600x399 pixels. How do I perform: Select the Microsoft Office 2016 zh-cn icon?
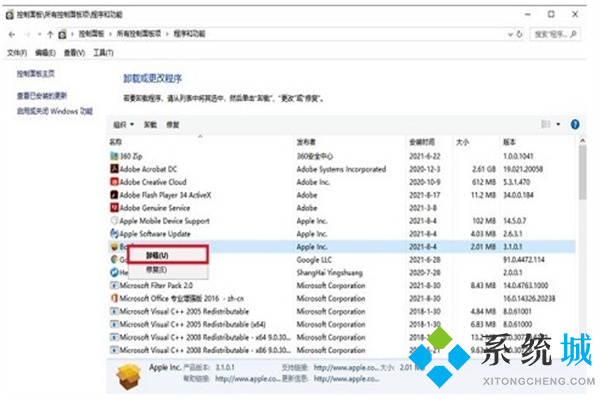point(114,298)
